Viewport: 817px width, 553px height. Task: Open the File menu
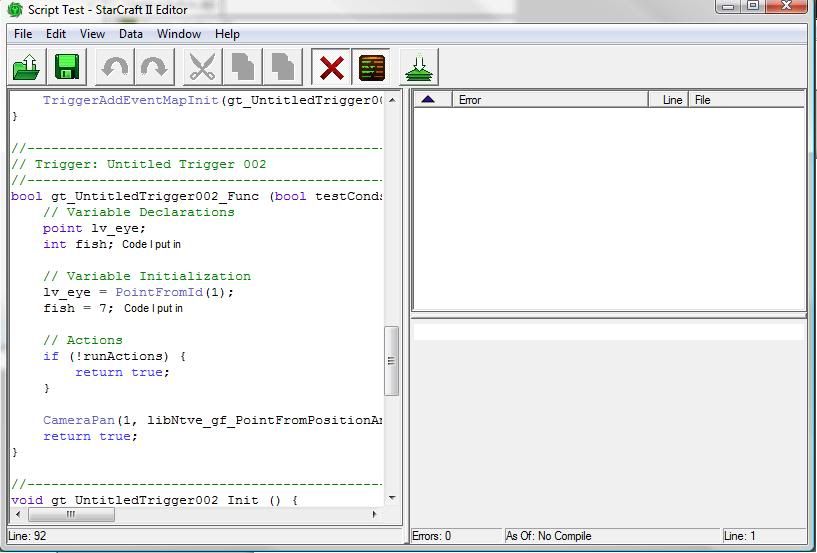(x=23, y=34)
